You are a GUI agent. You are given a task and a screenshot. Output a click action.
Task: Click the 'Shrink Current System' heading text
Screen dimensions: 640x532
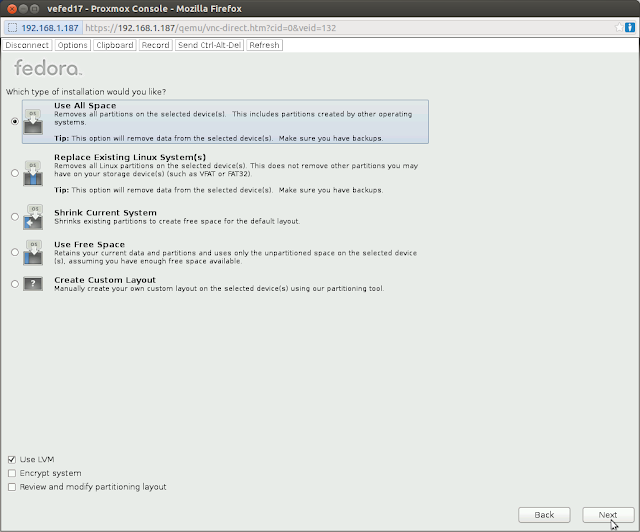(x=105, y=213)
